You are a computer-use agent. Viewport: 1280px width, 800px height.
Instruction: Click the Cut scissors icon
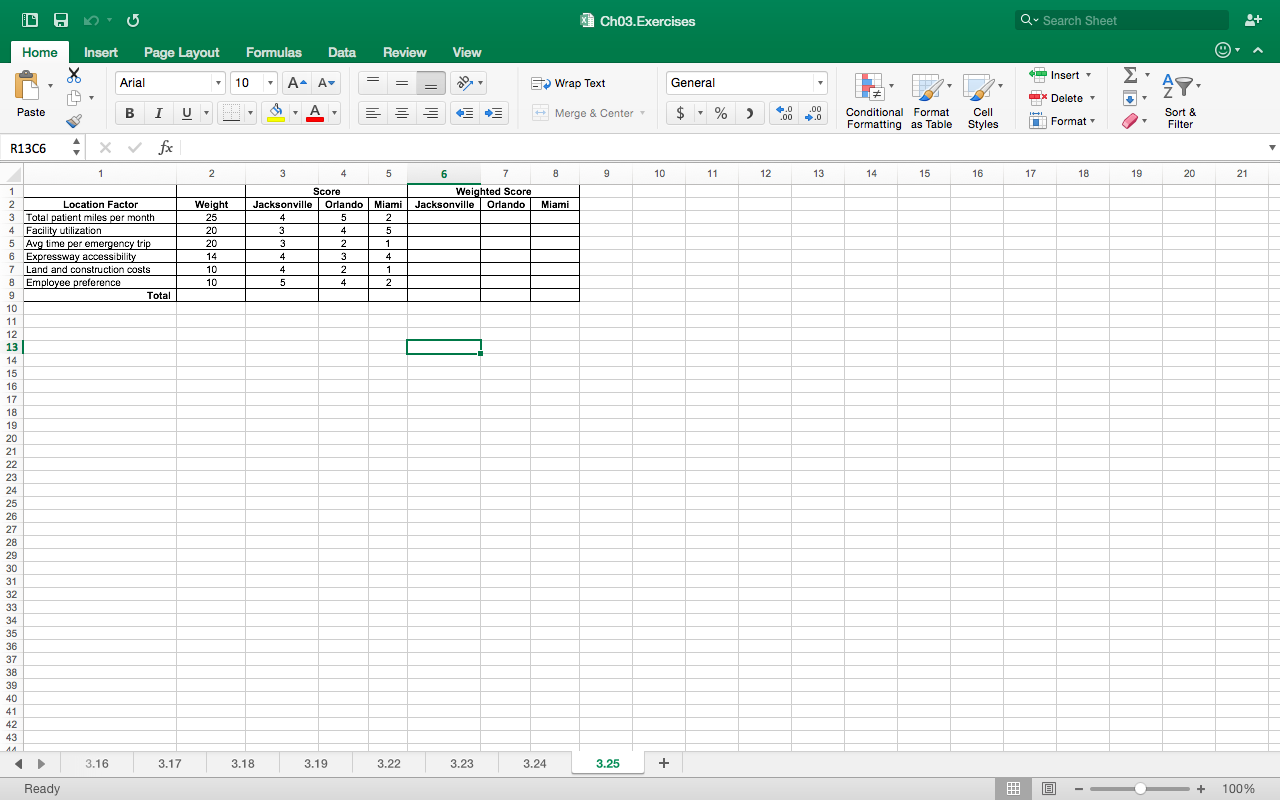(x=74, y=75)
